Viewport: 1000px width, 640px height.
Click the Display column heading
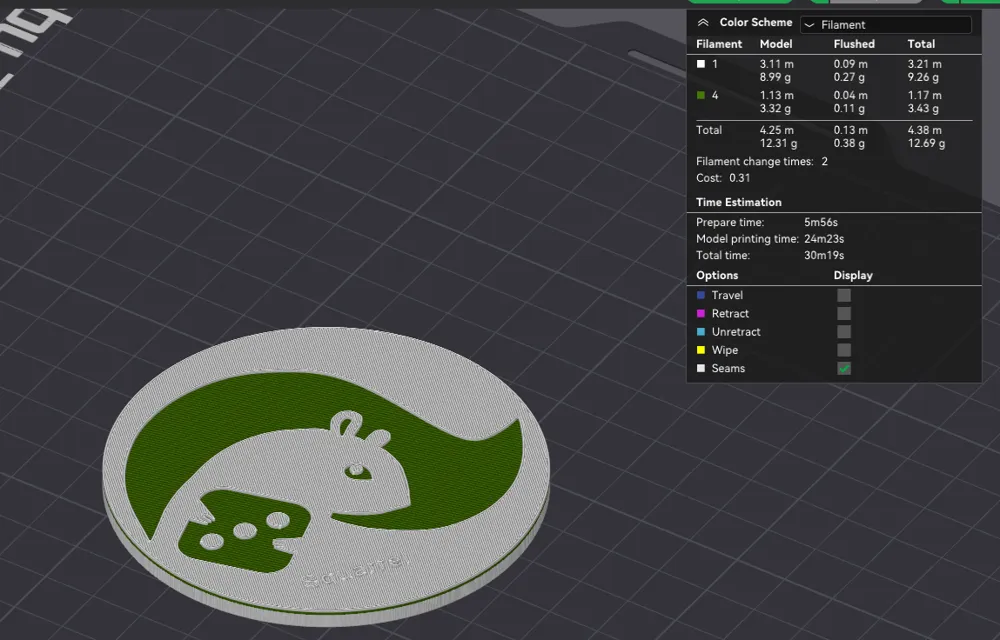853,275
